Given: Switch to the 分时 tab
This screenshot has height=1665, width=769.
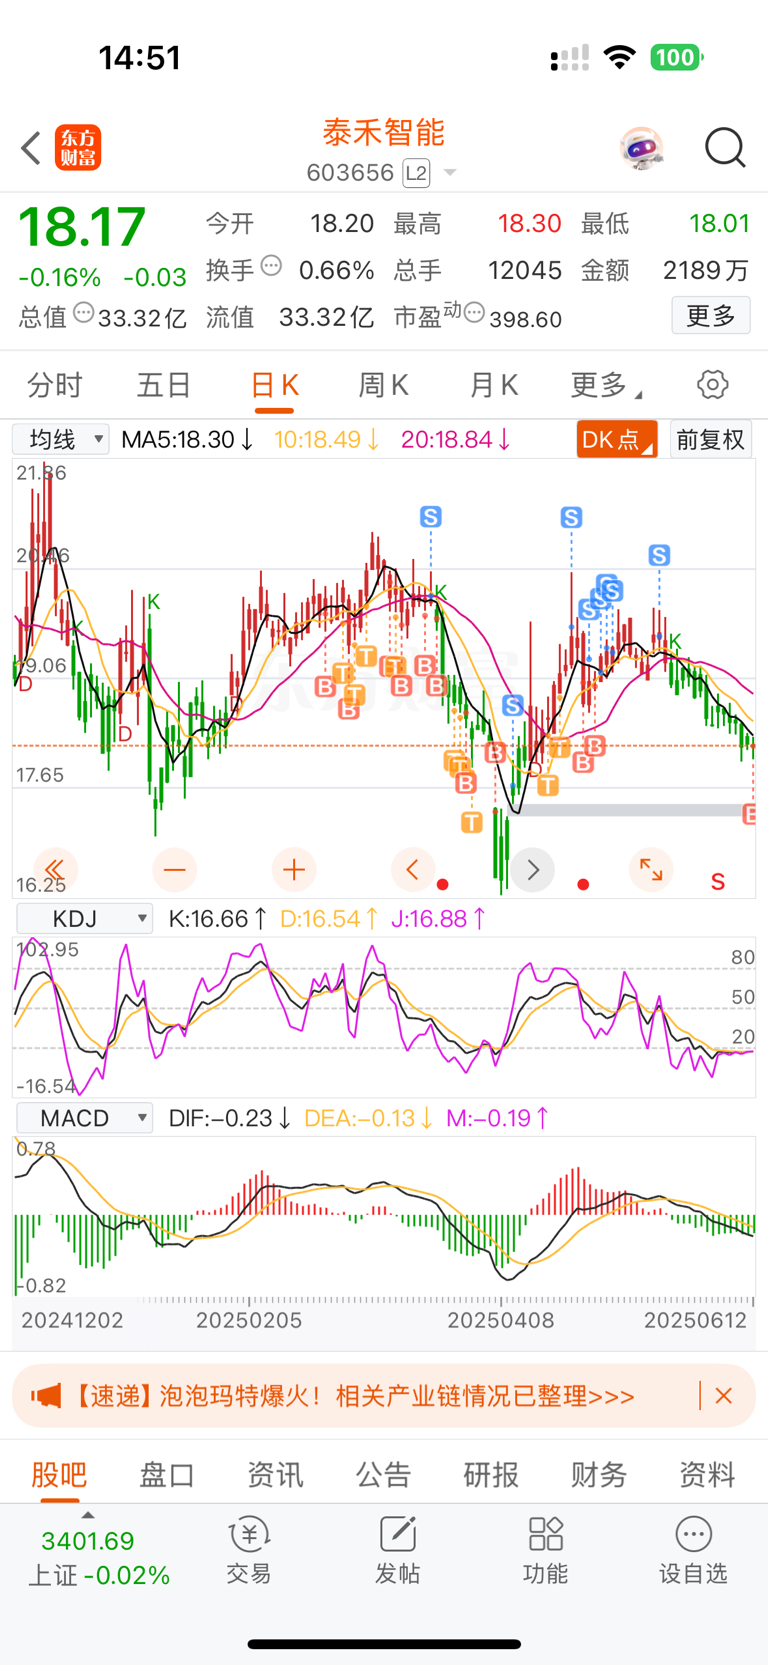Looking at the screenshot, I should [55, 385].
